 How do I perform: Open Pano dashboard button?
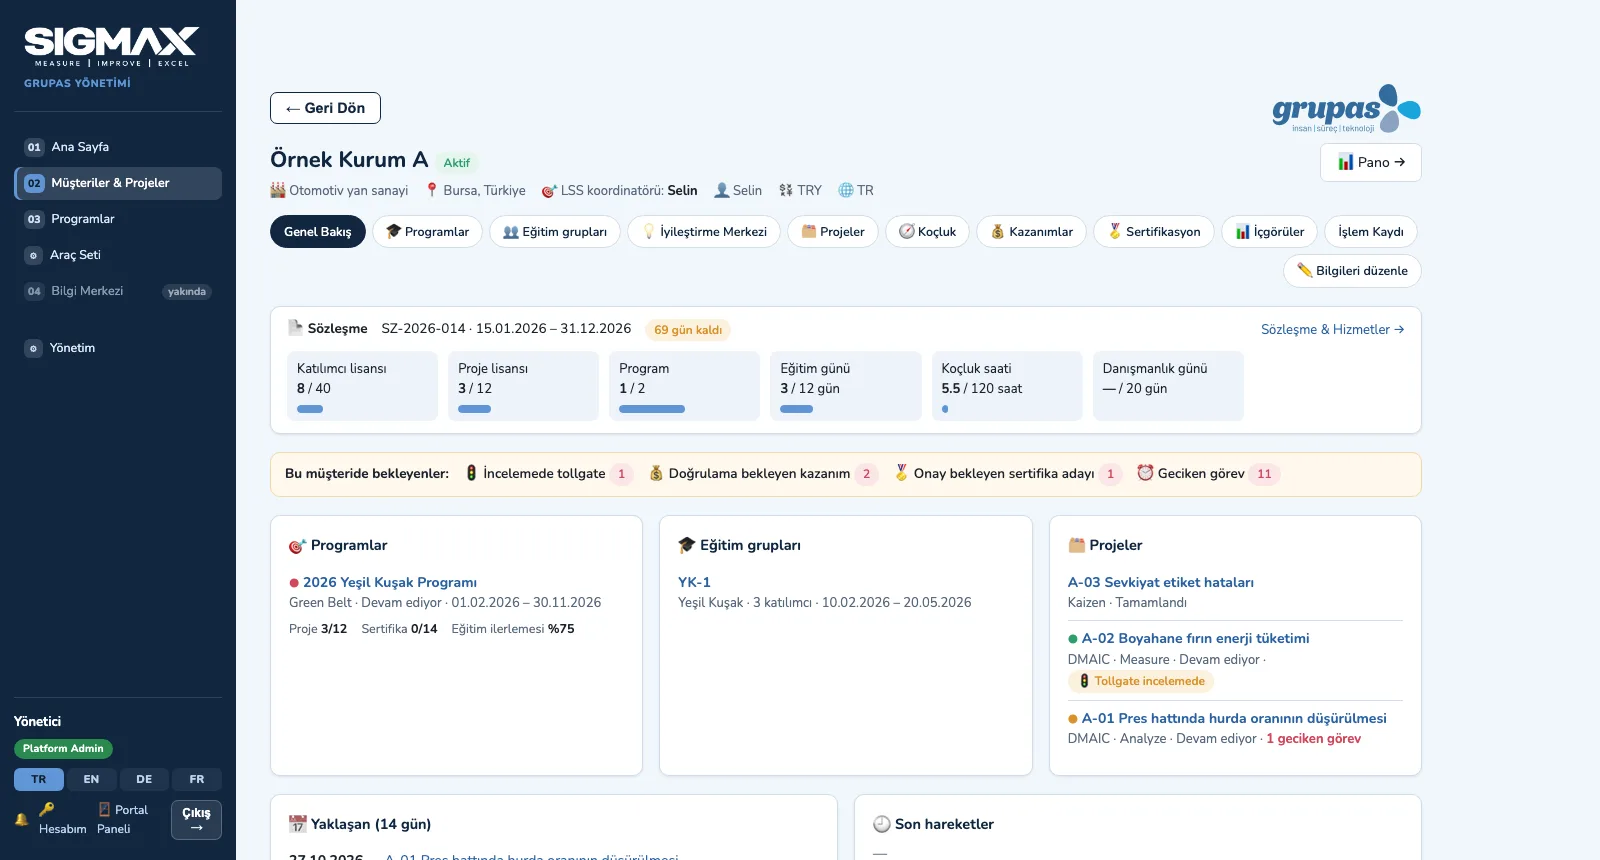[x=1371, y=162]
